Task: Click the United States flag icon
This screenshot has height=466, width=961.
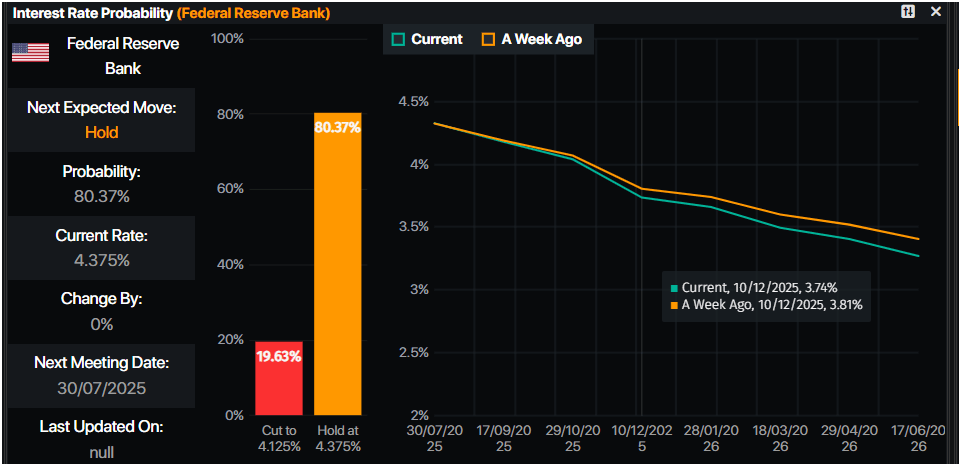Action: coord(30,53)
